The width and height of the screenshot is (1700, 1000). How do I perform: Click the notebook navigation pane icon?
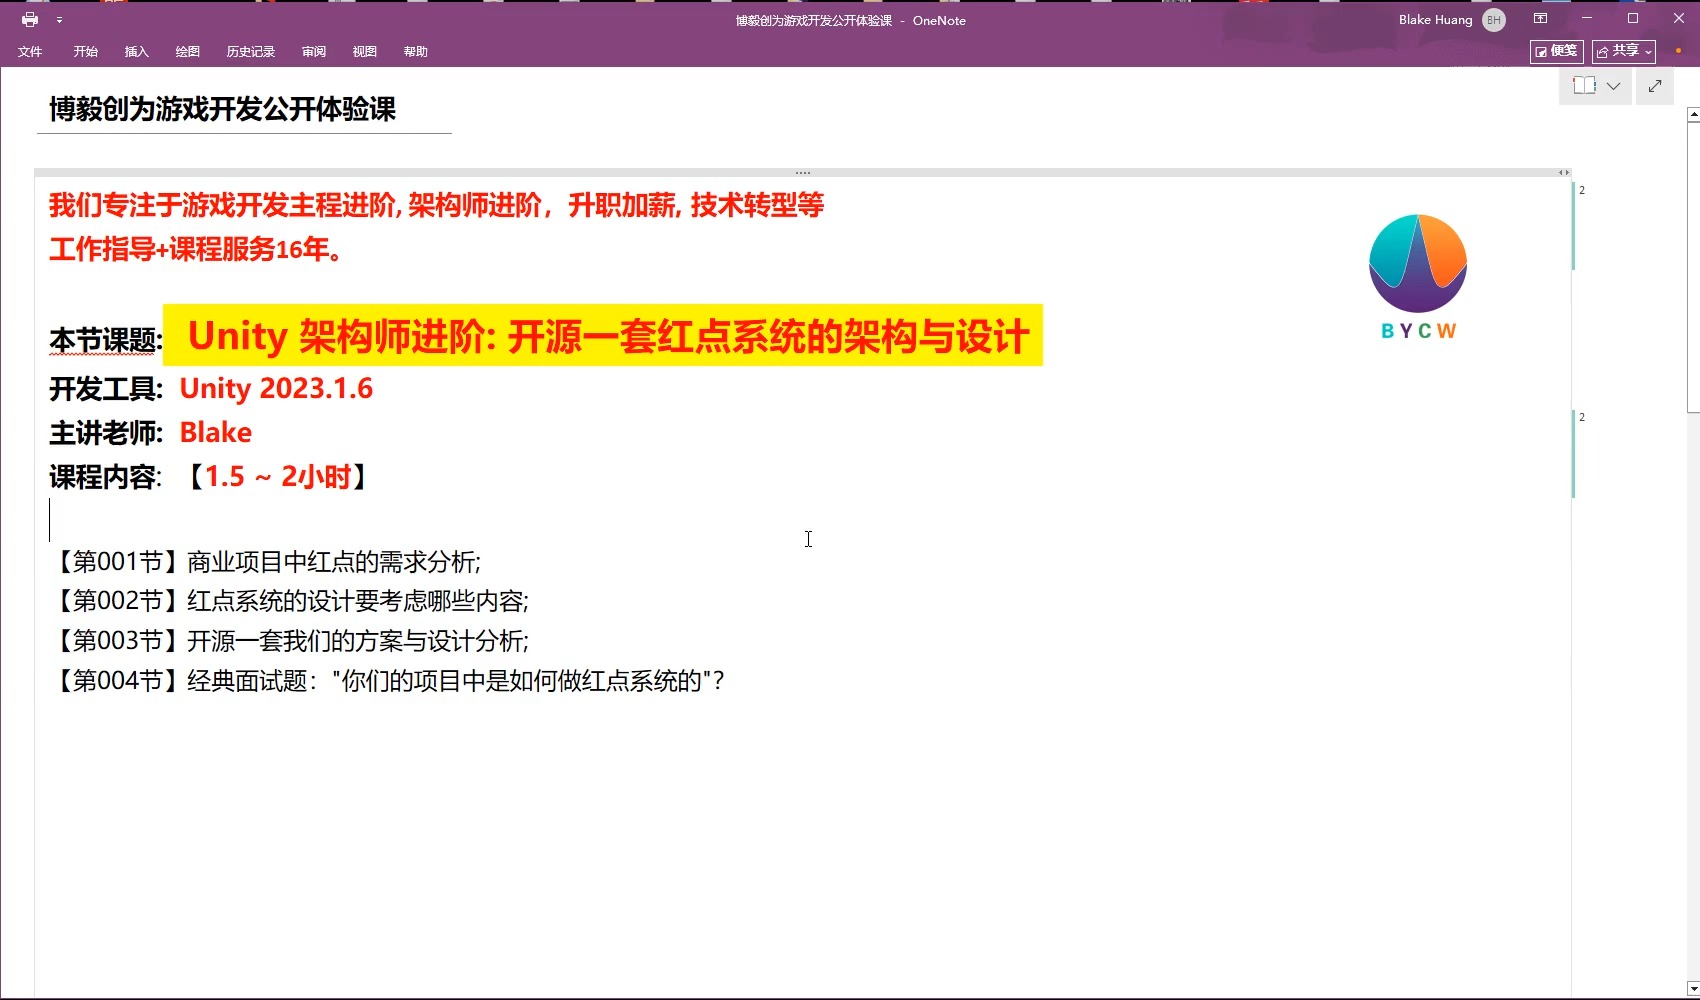coord(1584,86)
